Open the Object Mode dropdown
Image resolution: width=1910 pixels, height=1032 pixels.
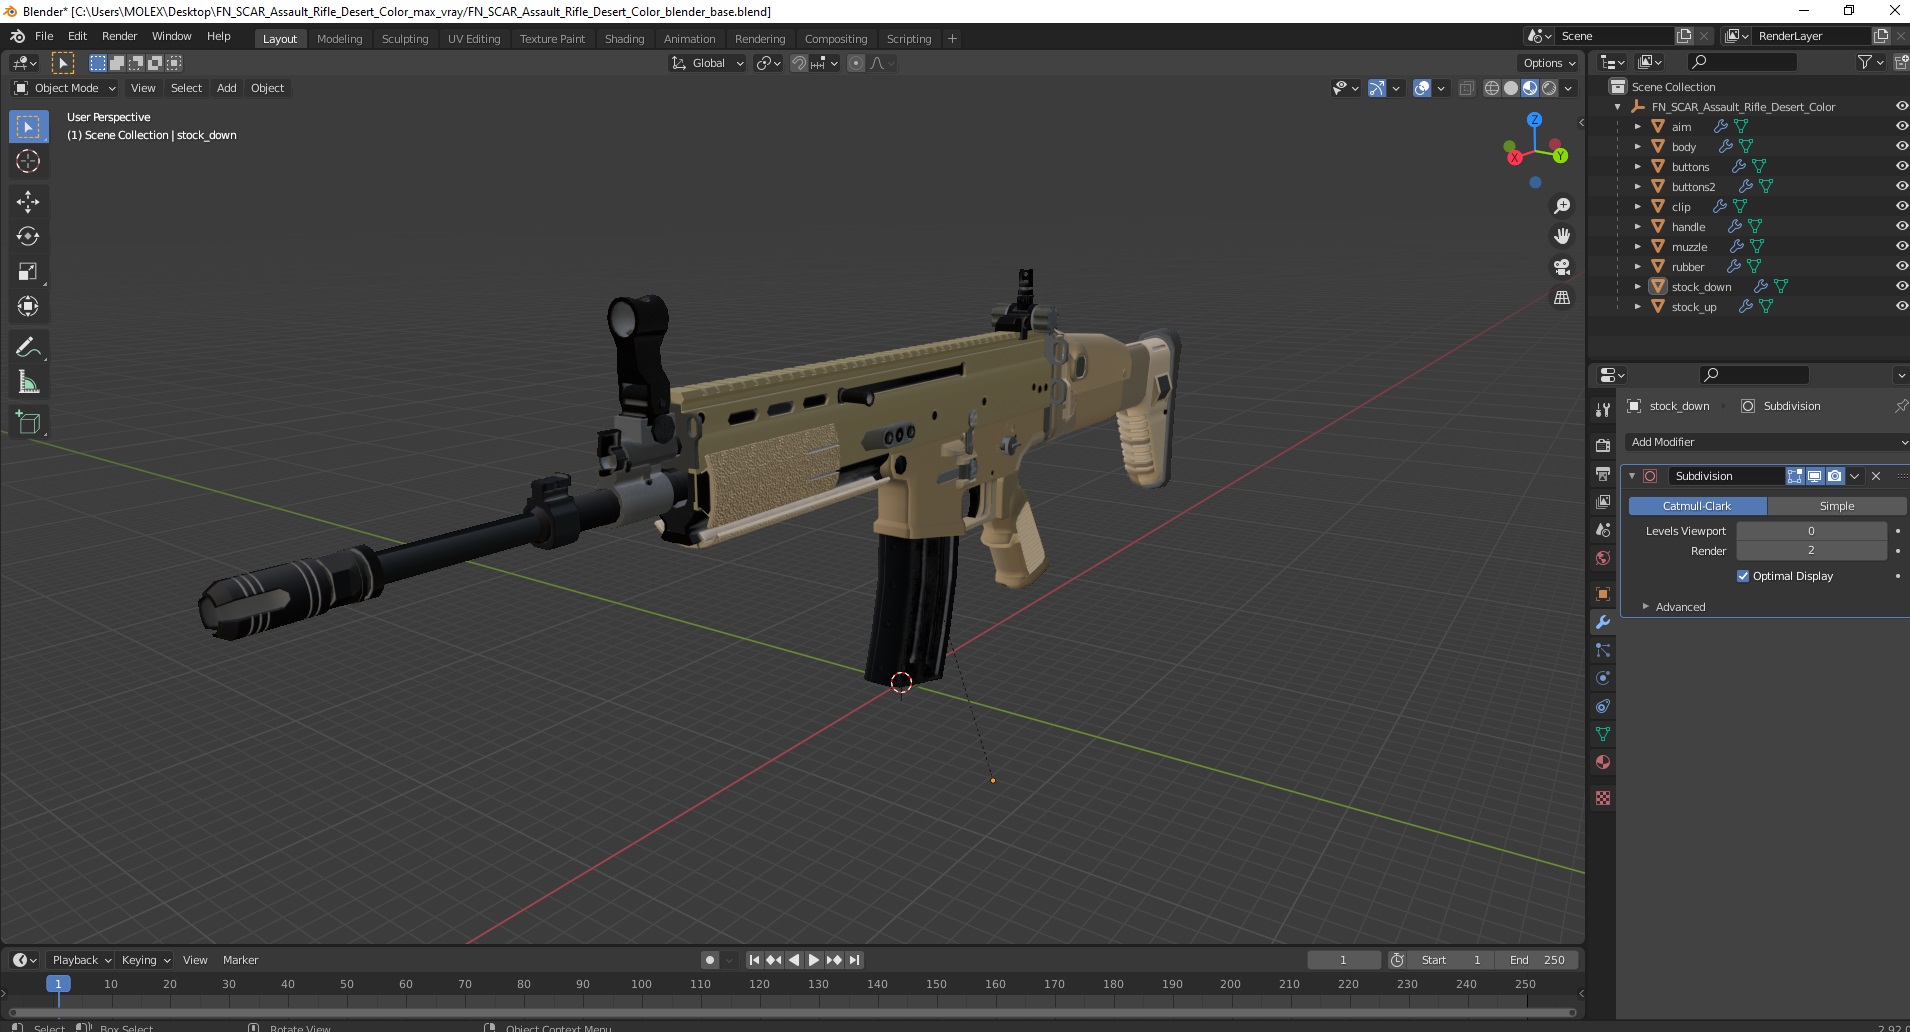[x=65, y=88]
